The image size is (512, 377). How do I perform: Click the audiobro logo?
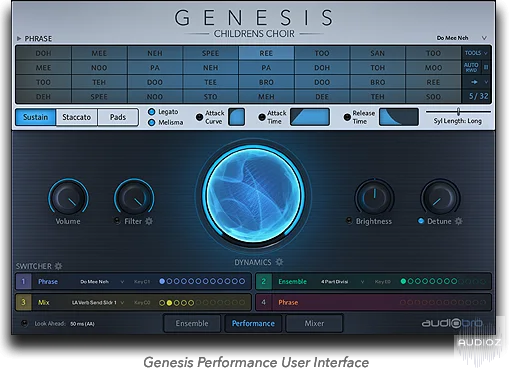(x=452, y=323)
